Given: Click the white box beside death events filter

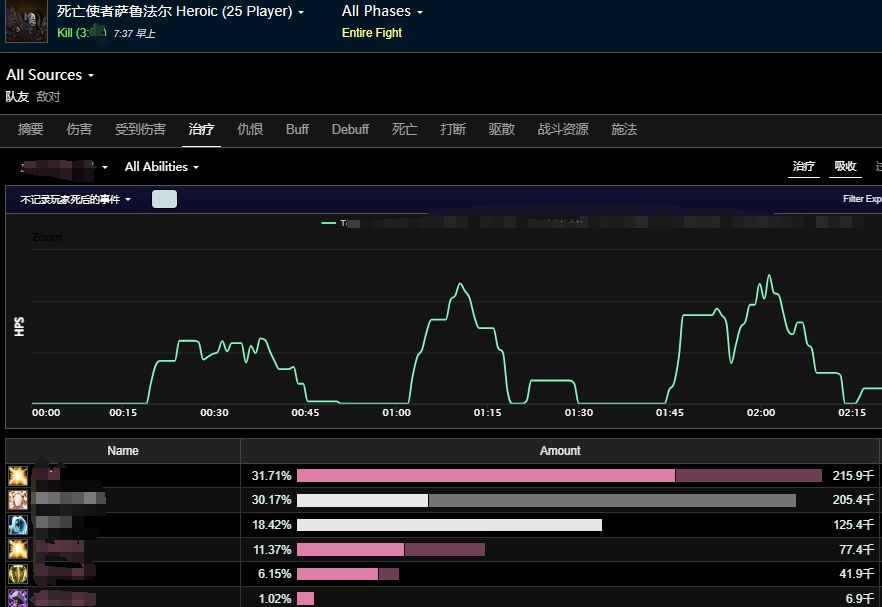Looking at the screenshot, I should pyautogui.click(x=164, y=199).
